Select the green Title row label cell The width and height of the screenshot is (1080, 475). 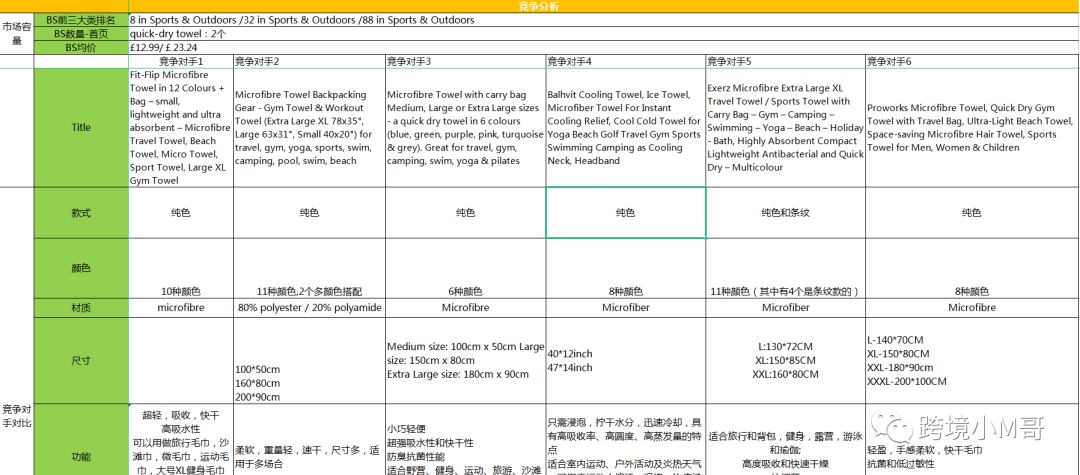[x=81, y=127]
